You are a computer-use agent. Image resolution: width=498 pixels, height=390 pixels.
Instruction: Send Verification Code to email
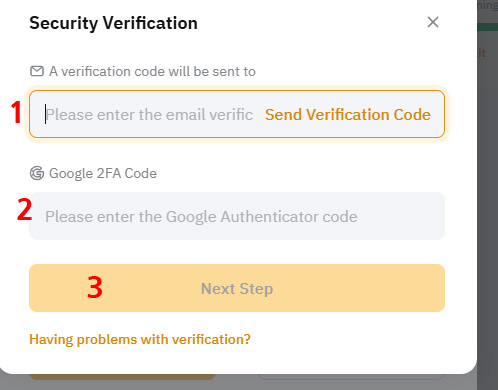pyautogui.click(x=348, y=114)
